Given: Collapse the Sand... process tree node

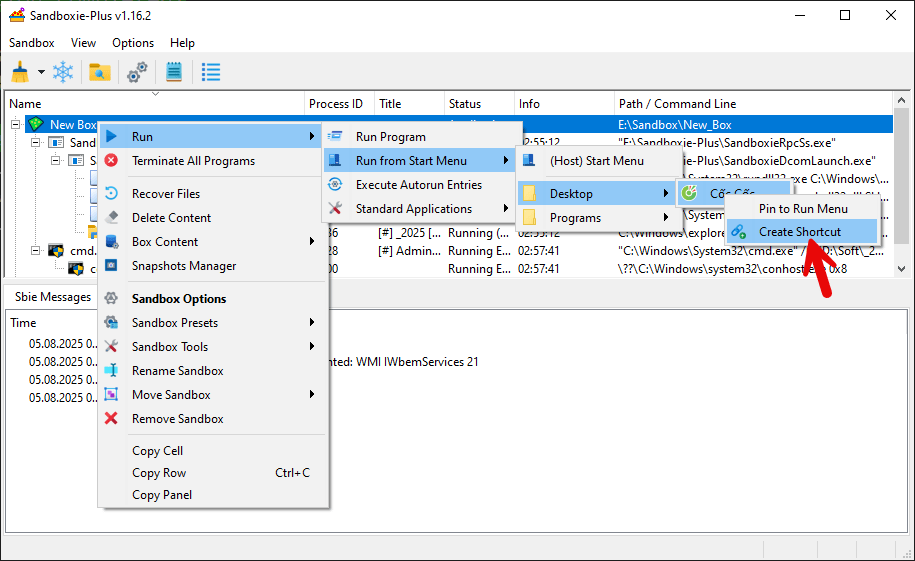Looking at the screenshot, I should (36, 142).
